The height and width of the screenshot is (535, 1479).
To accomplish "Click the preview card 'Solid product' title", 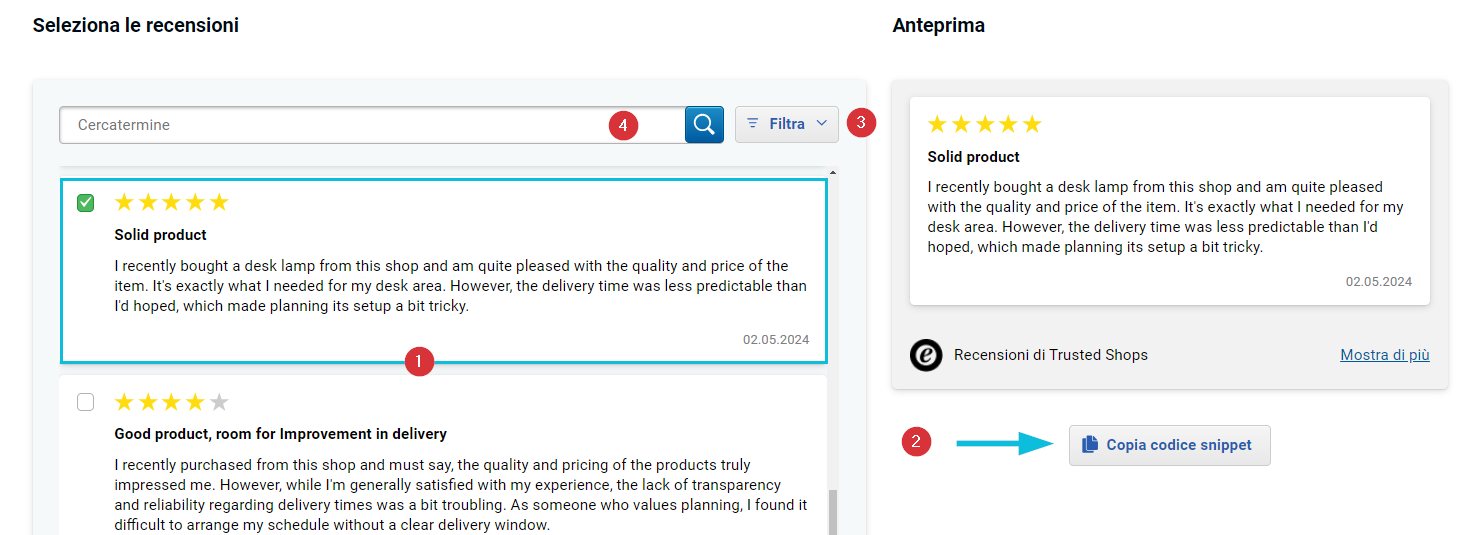I will click(973, 157).
